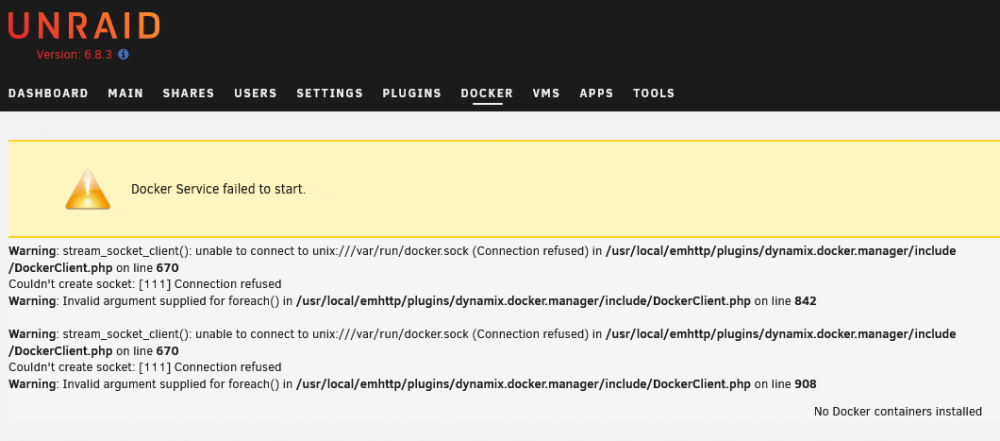Click the 'No Docker containers installed' text

898,412
